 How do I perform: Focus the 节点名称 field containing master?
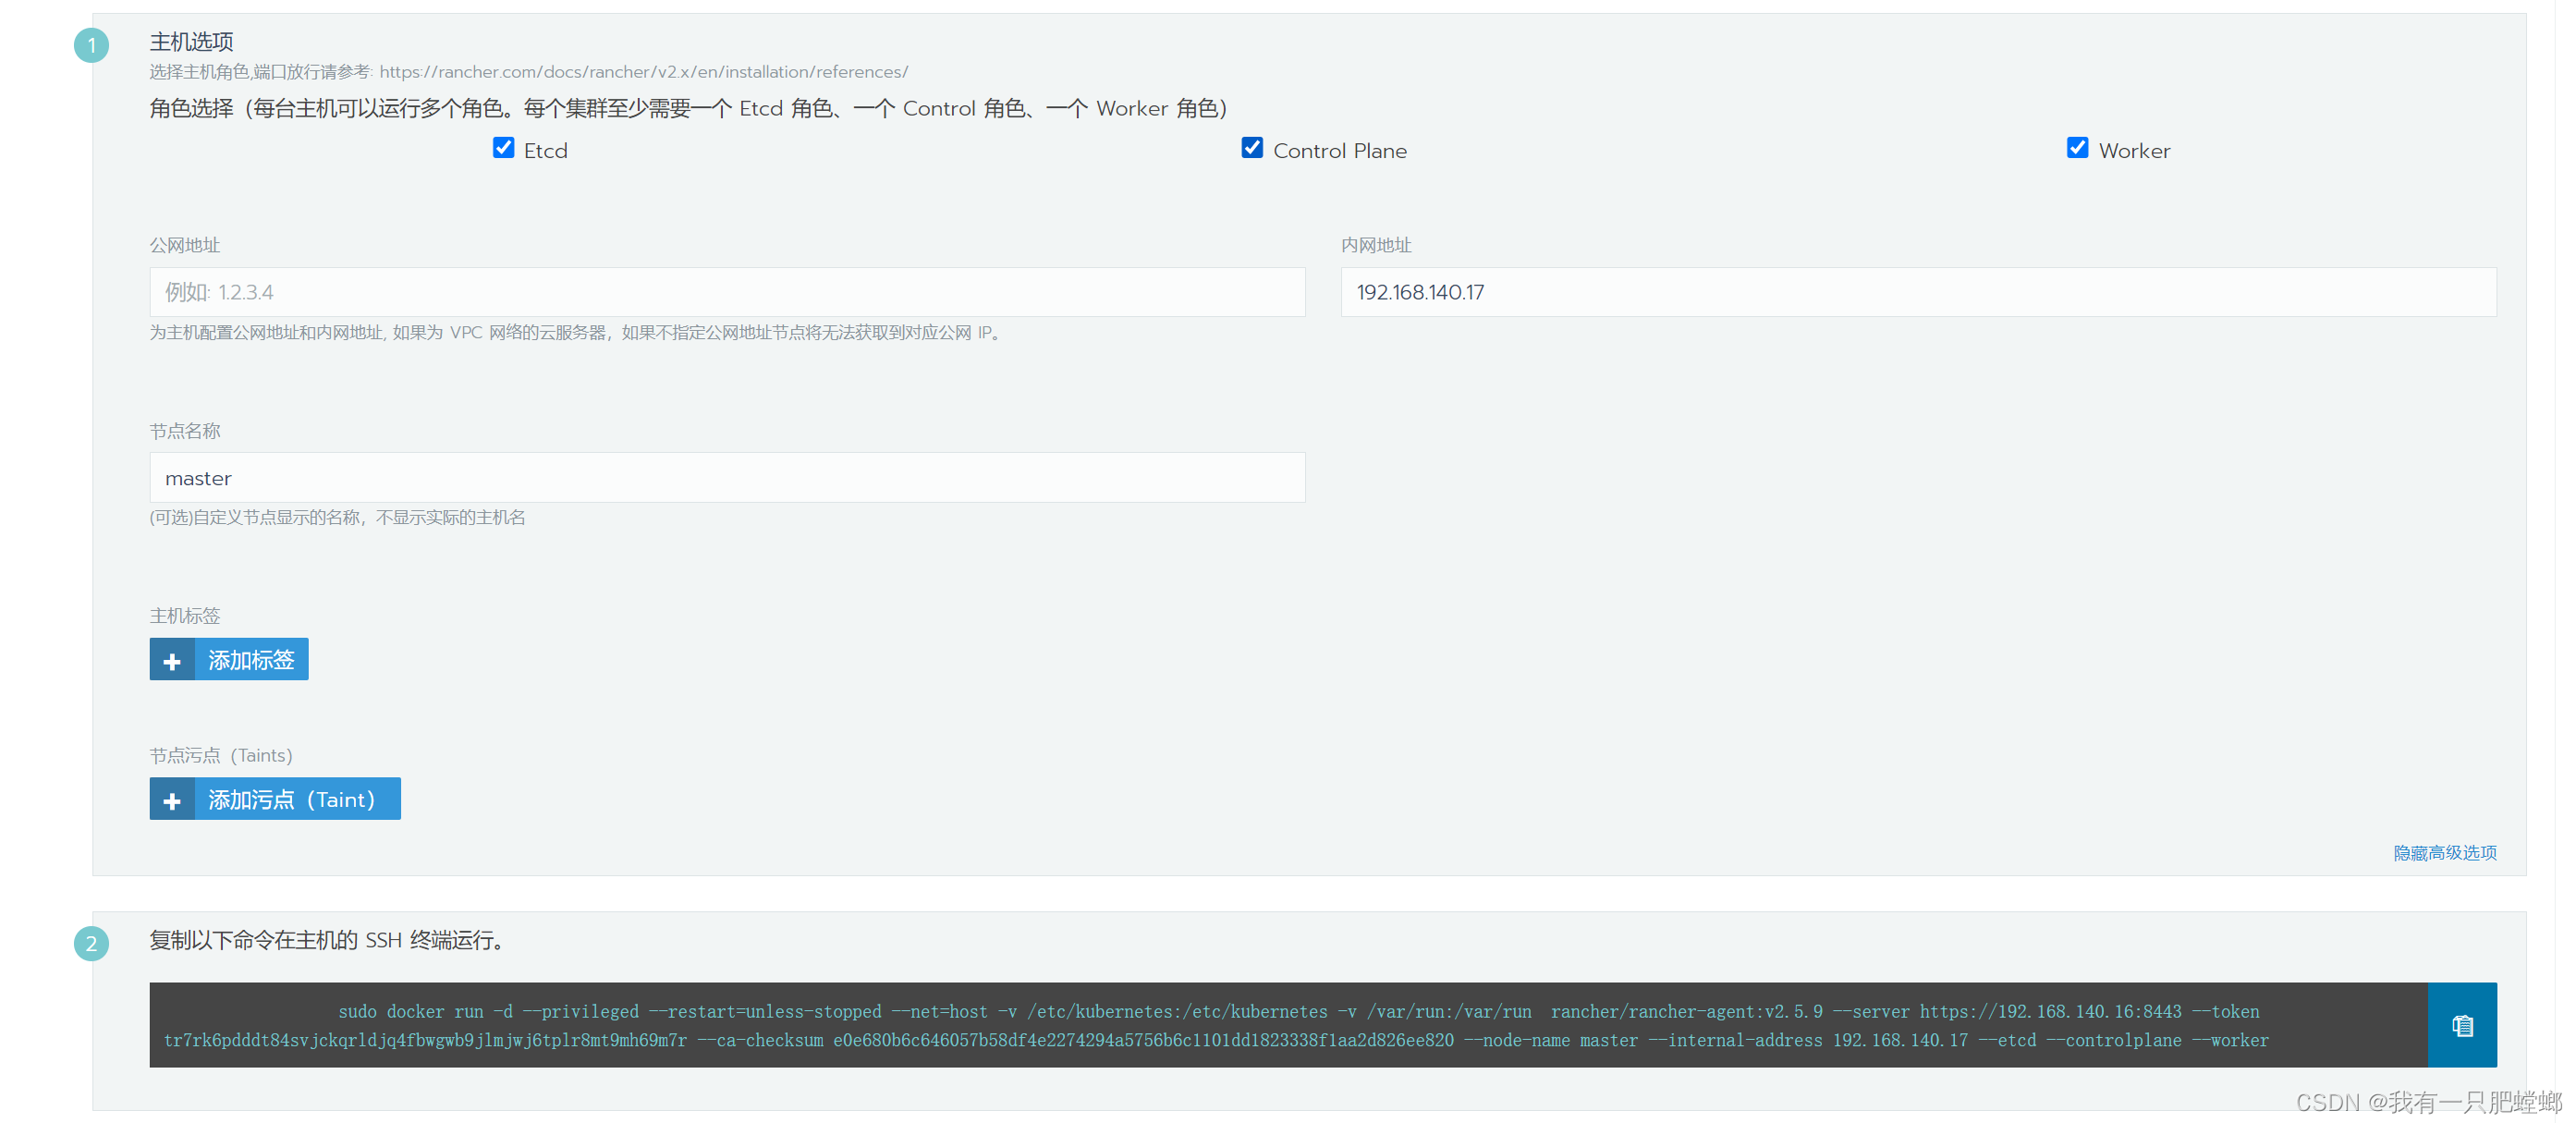727,478
